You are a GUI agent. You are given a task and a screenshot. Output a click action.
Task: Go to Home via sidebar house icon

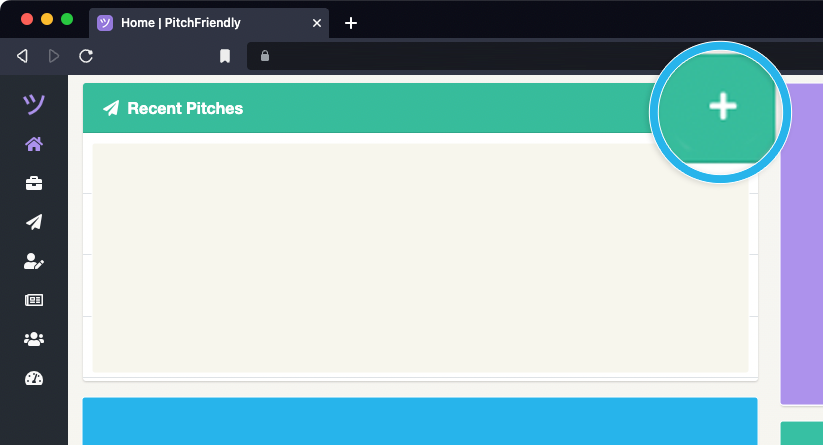click(x=34, y=144)
